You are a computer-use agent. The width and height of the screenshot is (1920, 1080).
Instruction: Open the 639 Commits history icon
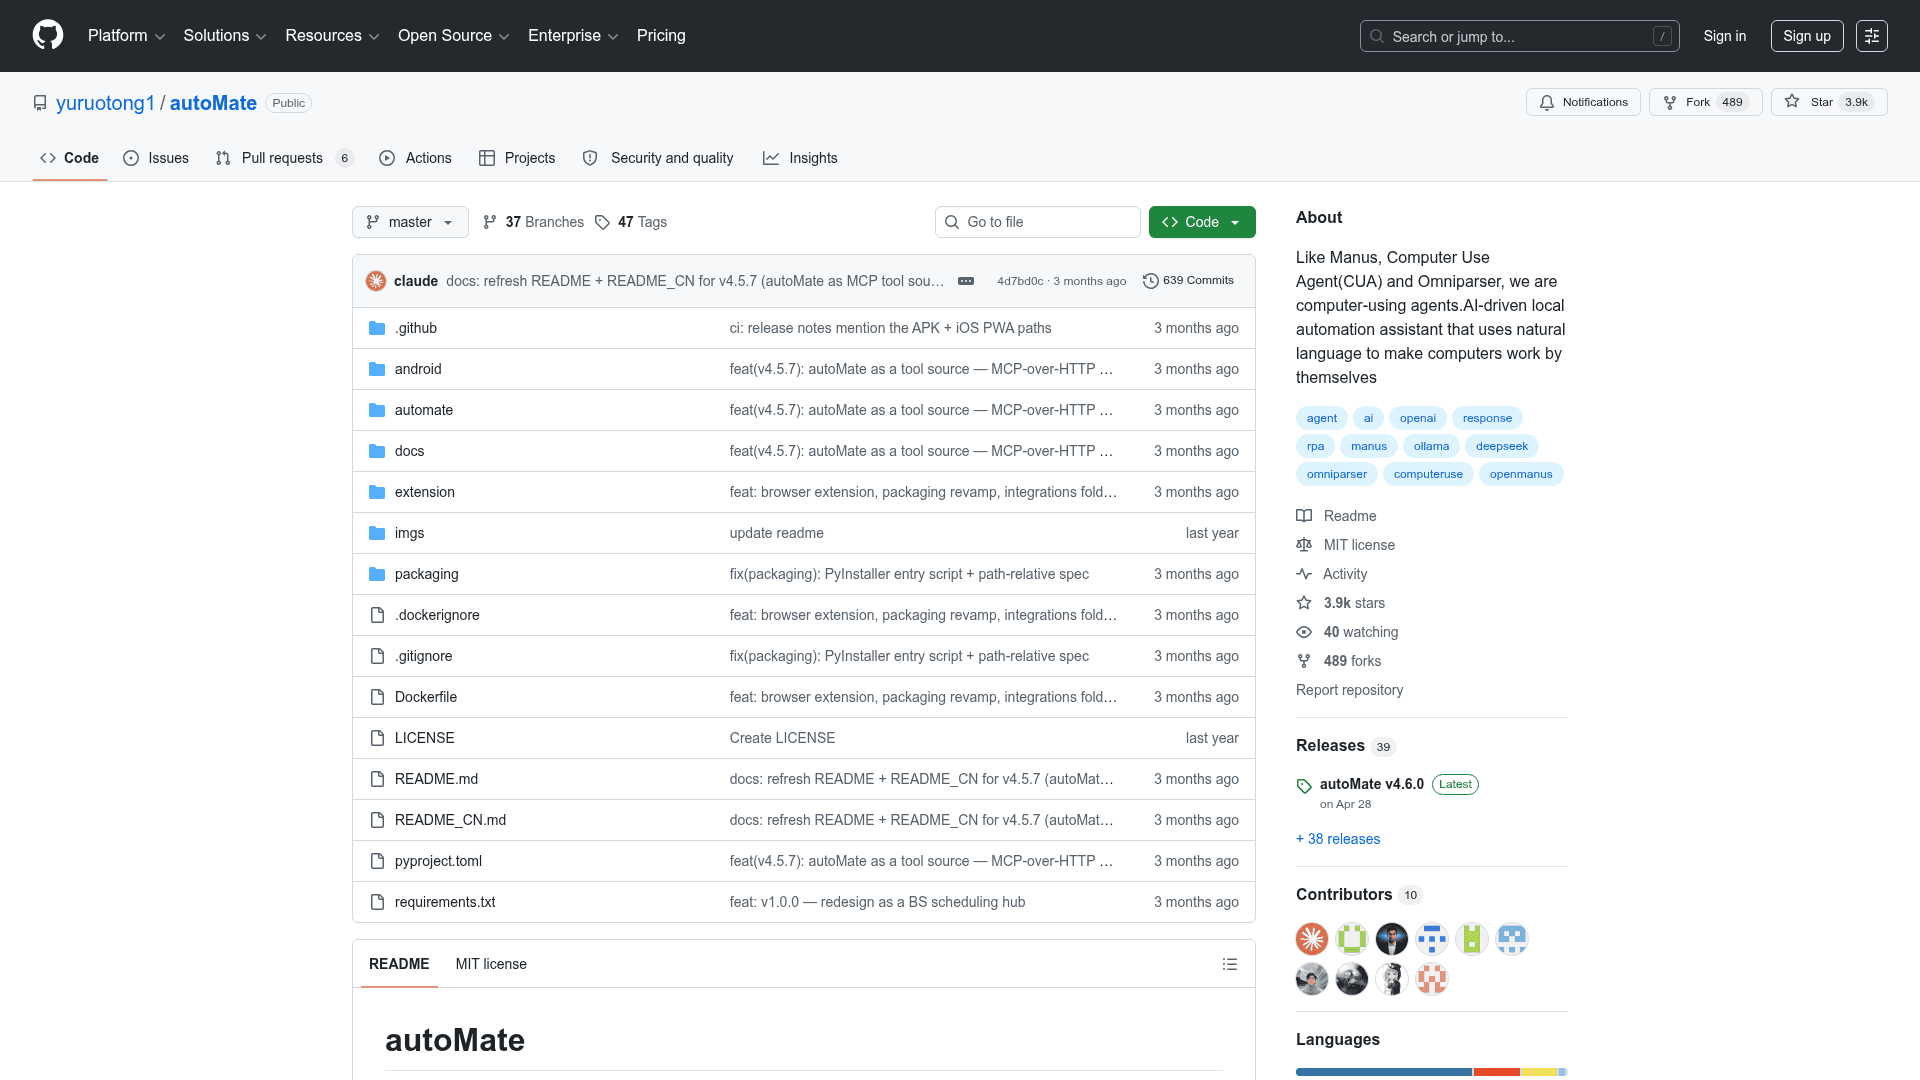1151,281
